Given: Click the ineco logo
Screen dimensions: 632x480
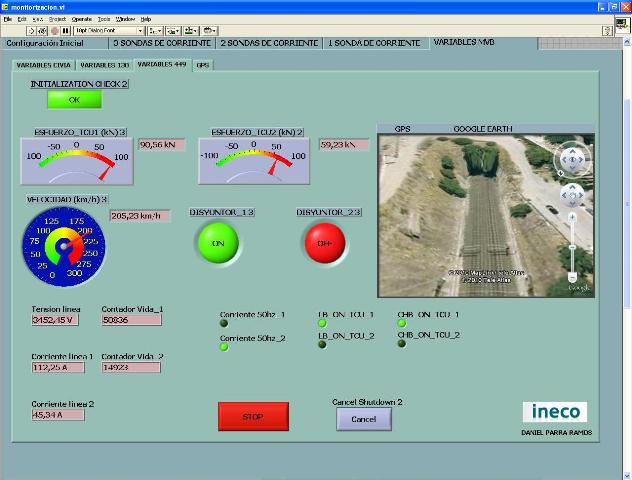Looking at the screenshot, I should 555,412.
